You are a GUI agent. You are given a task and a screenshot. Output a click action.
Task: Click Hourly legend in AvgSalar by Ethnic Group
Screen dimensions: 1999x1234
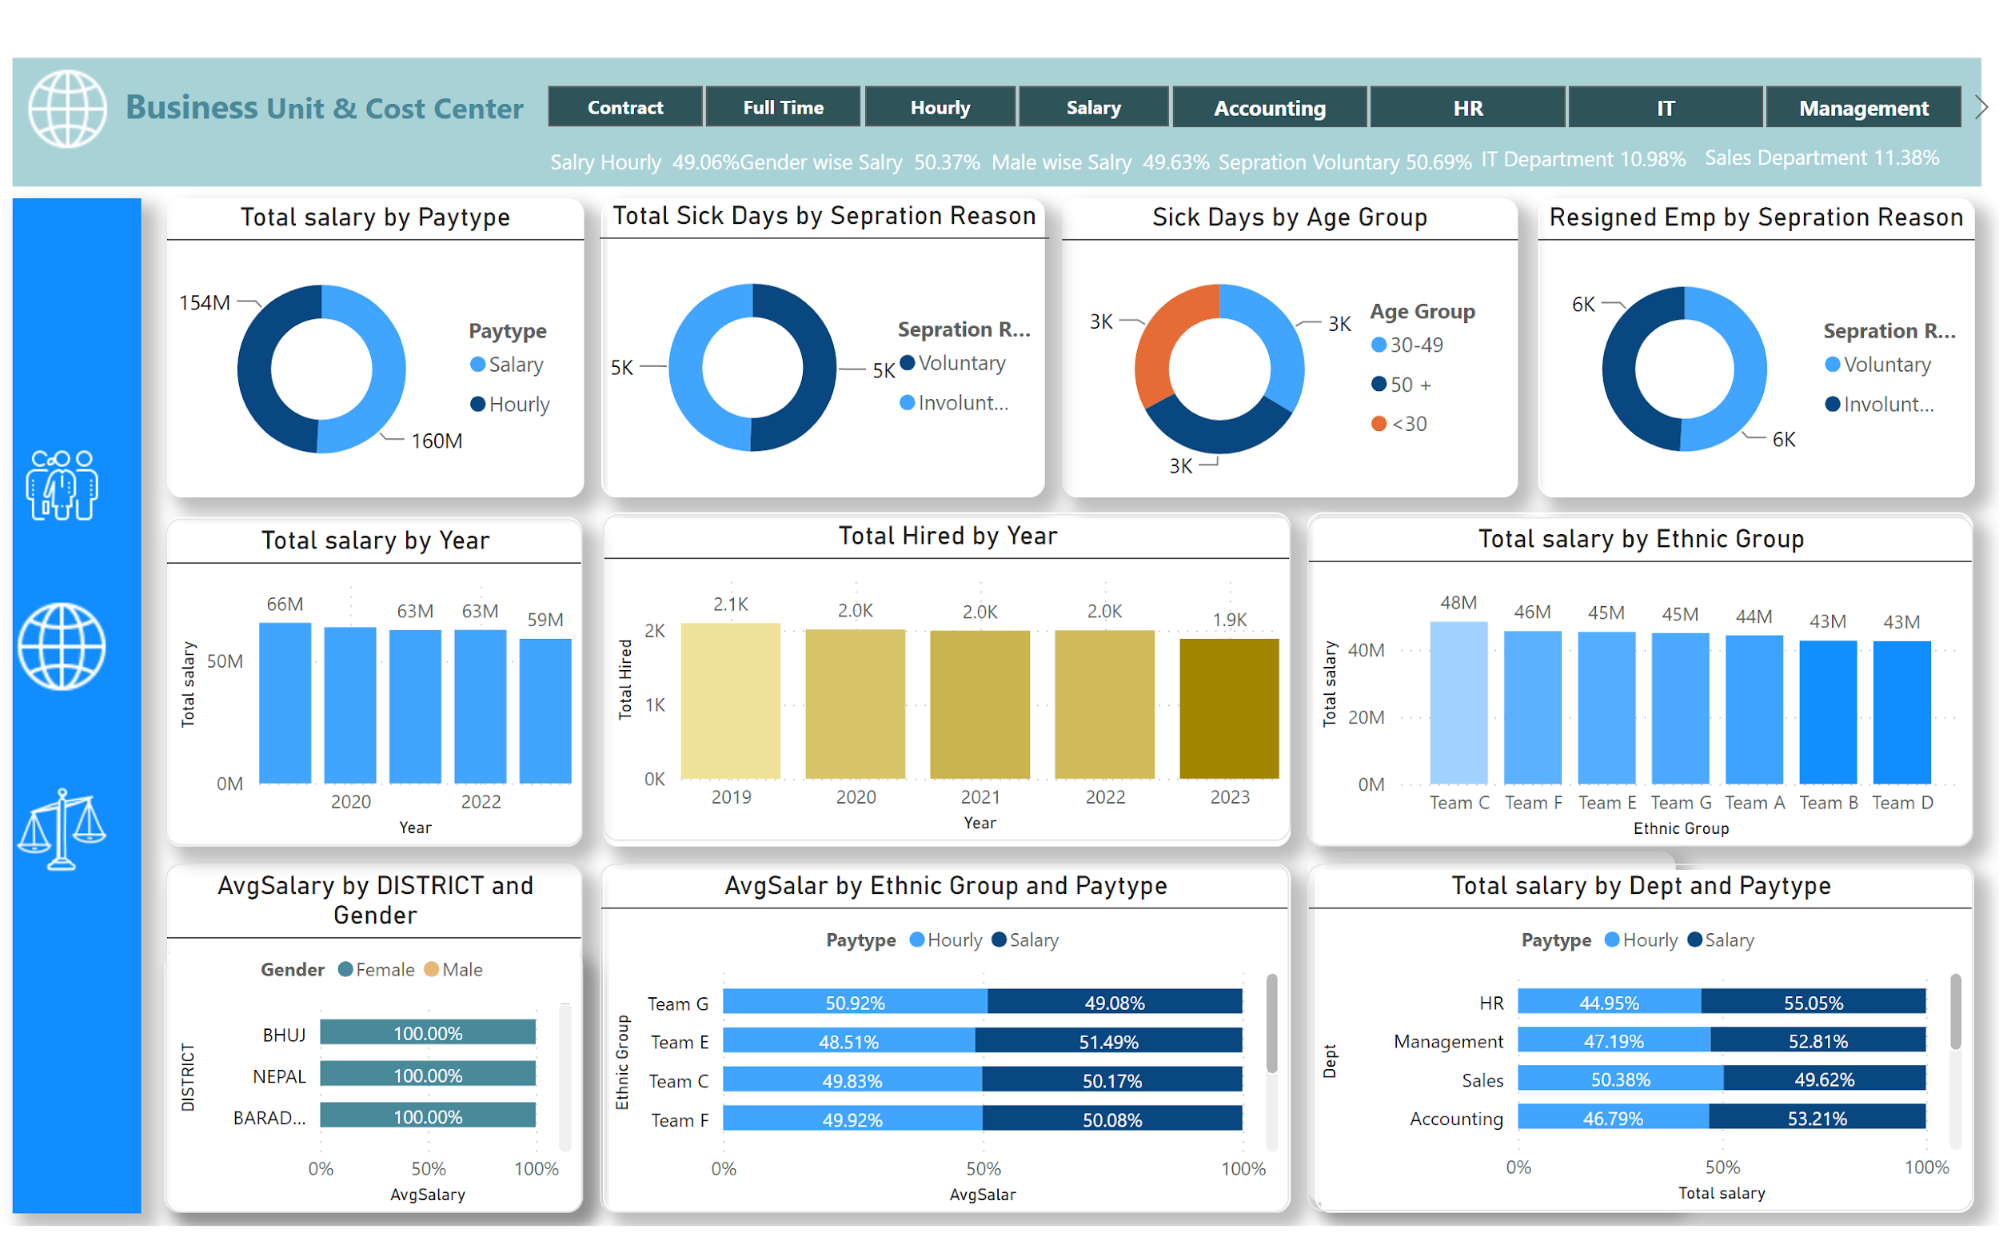(946, 940)
